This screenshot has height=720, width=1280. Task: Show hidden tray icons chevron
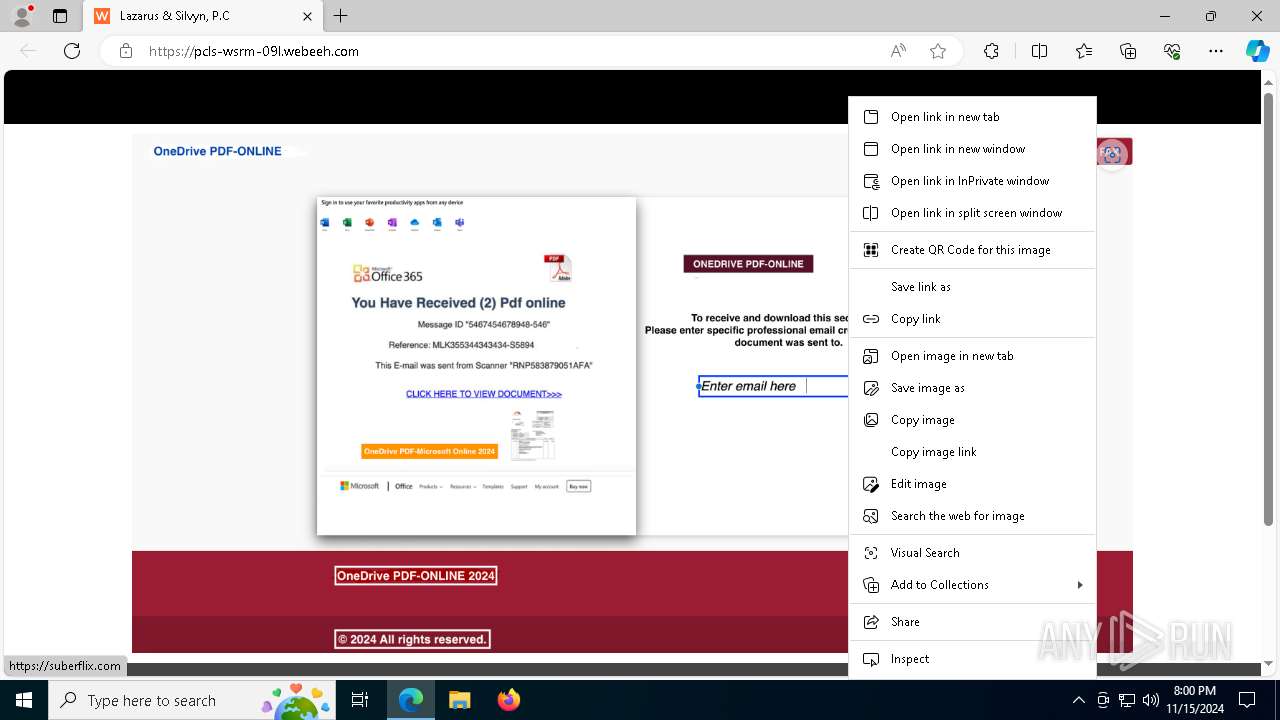[x=1078, y=700]
